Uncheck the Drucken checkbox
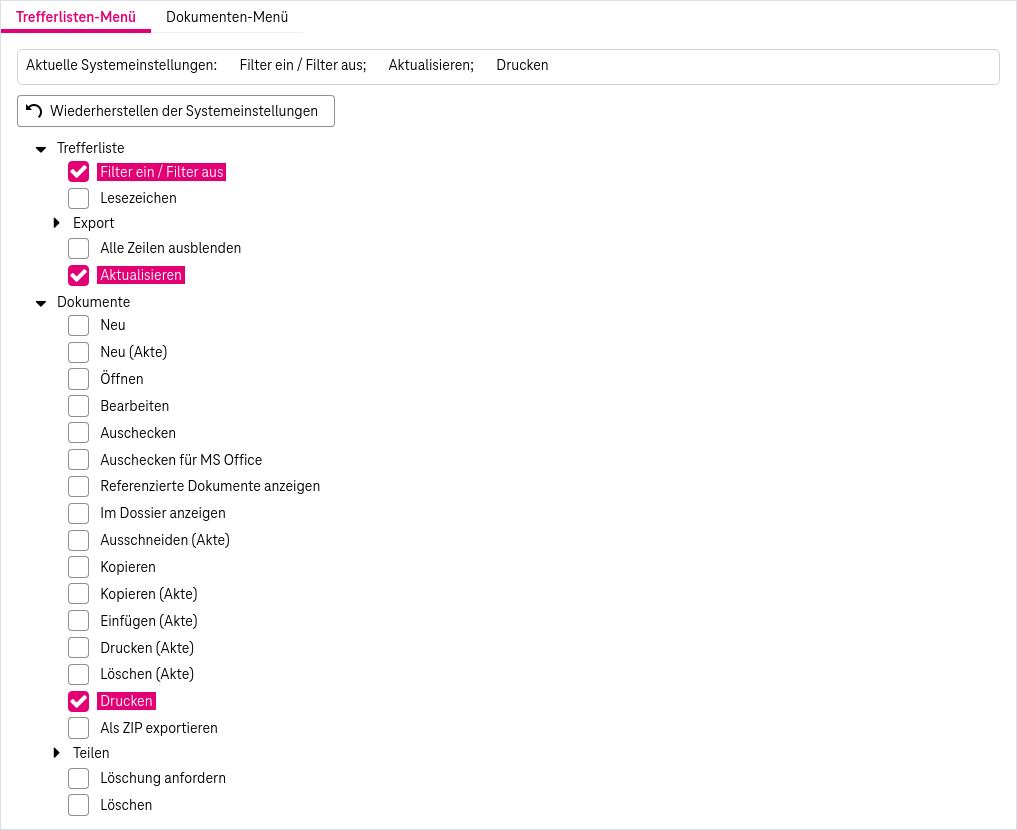Image resolution: width=1017 pixels, height=830 pixels. (78, 701)
